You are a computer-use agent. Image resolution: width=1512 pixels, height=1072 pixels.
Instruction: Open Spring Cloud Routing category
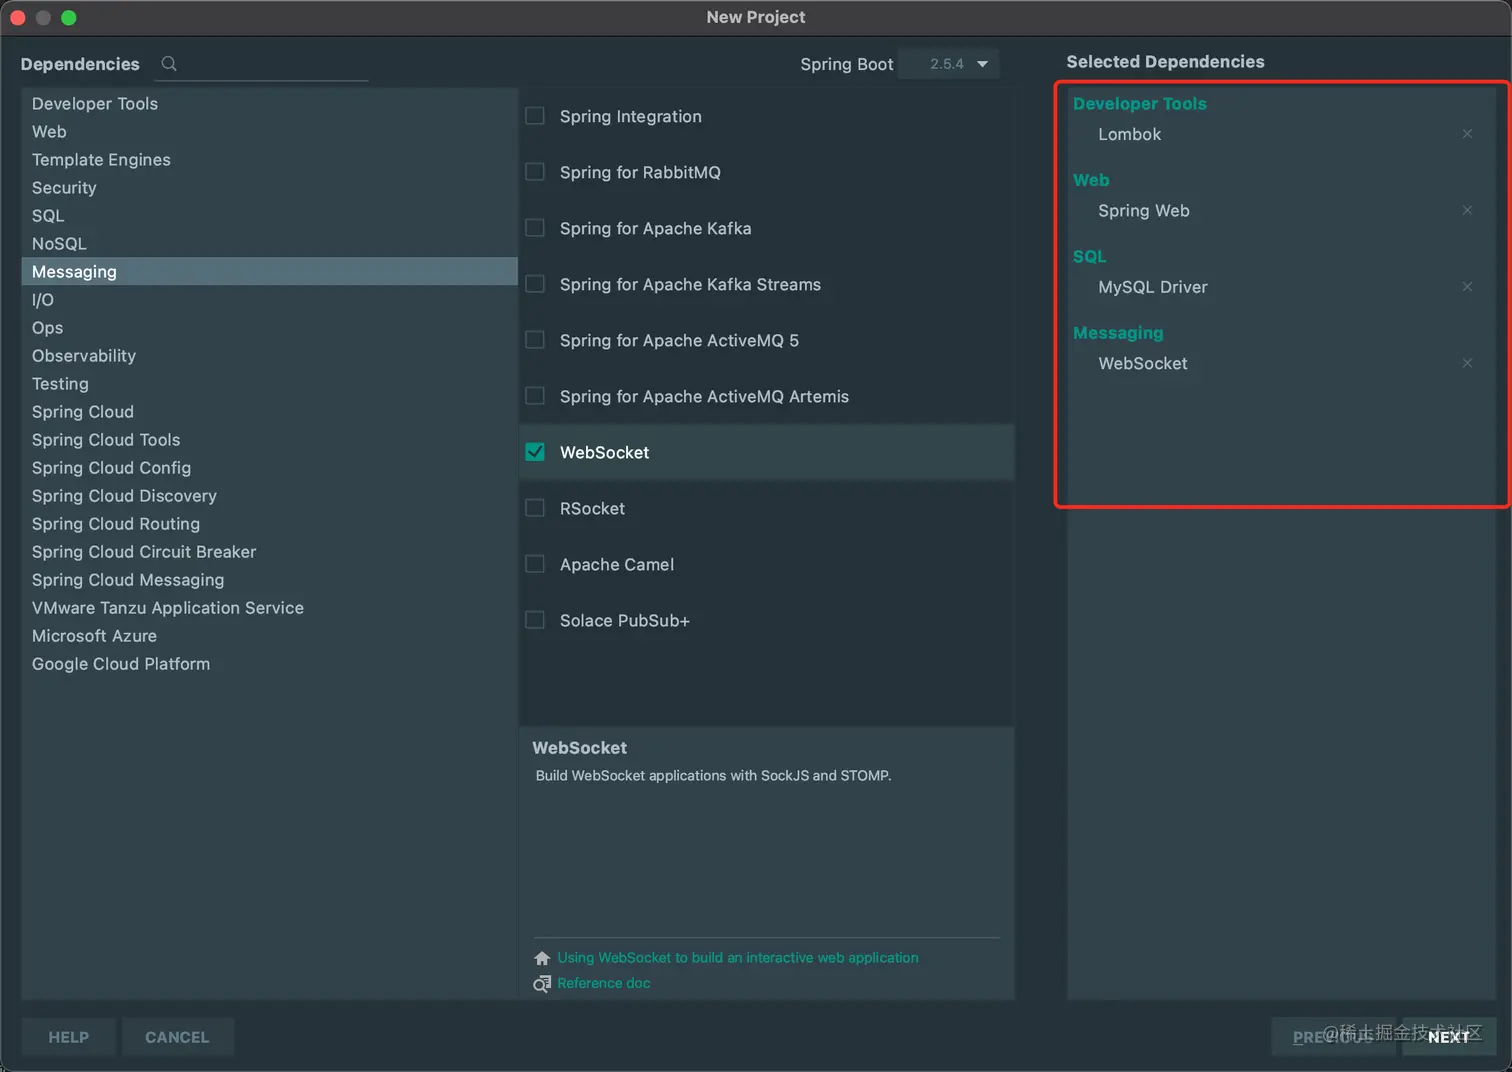[x=270, y=524]
